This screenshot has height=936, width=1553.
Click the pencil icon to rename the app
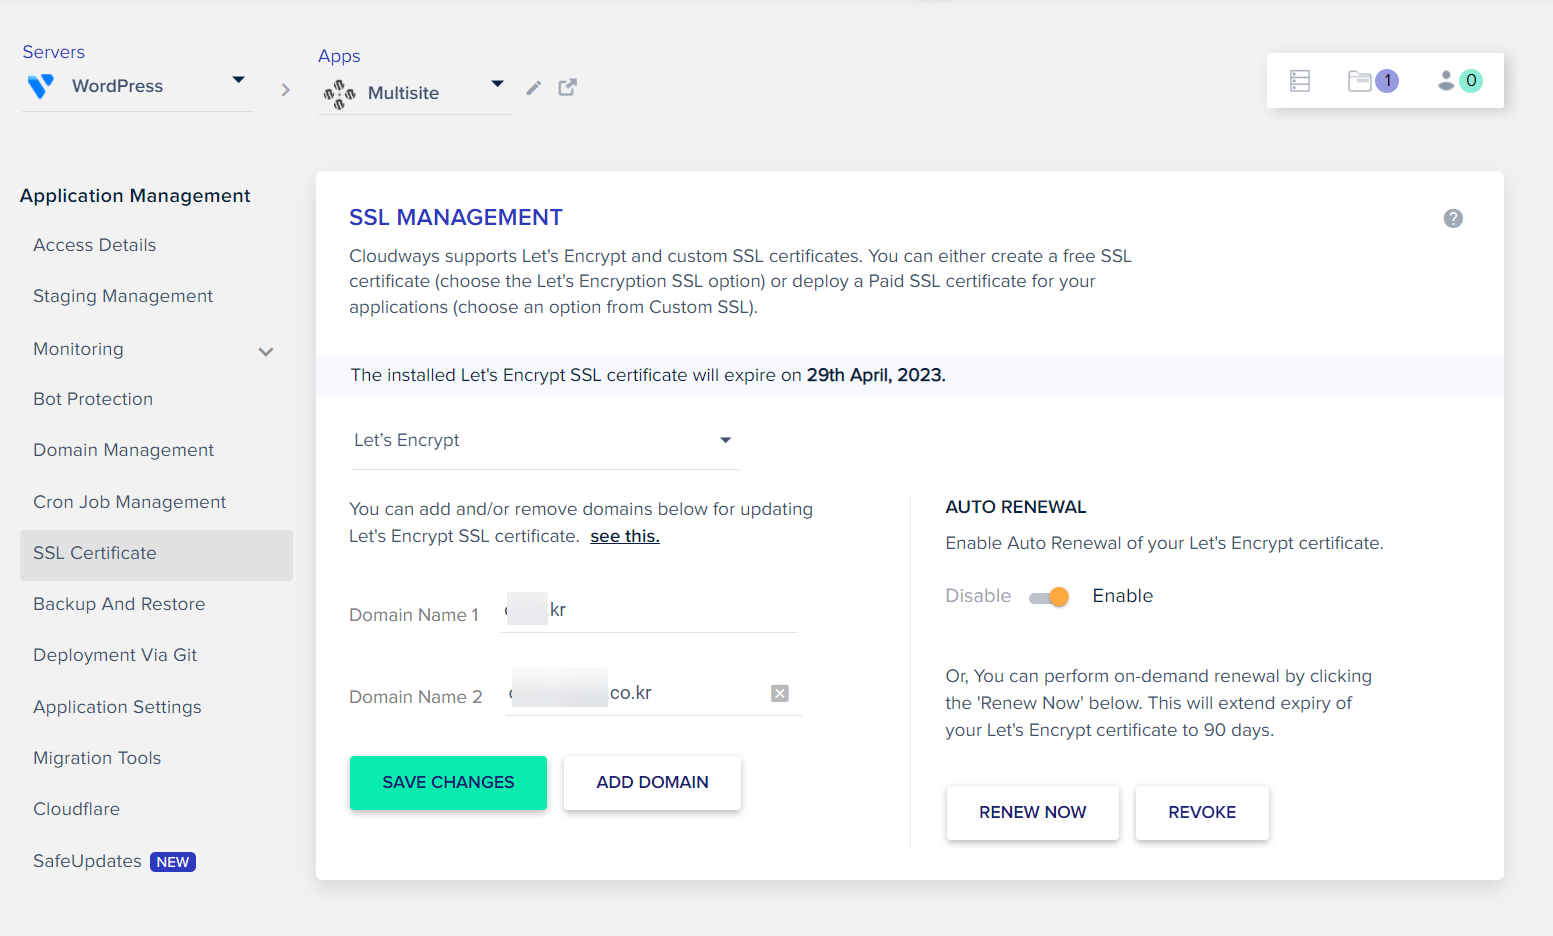coord(533,88)
